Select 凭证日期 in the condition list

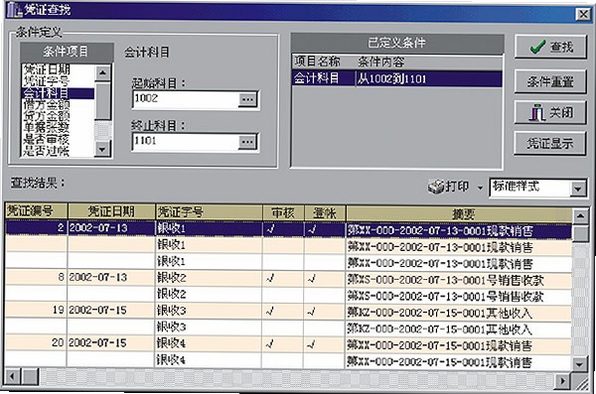[x=47, y=69]
